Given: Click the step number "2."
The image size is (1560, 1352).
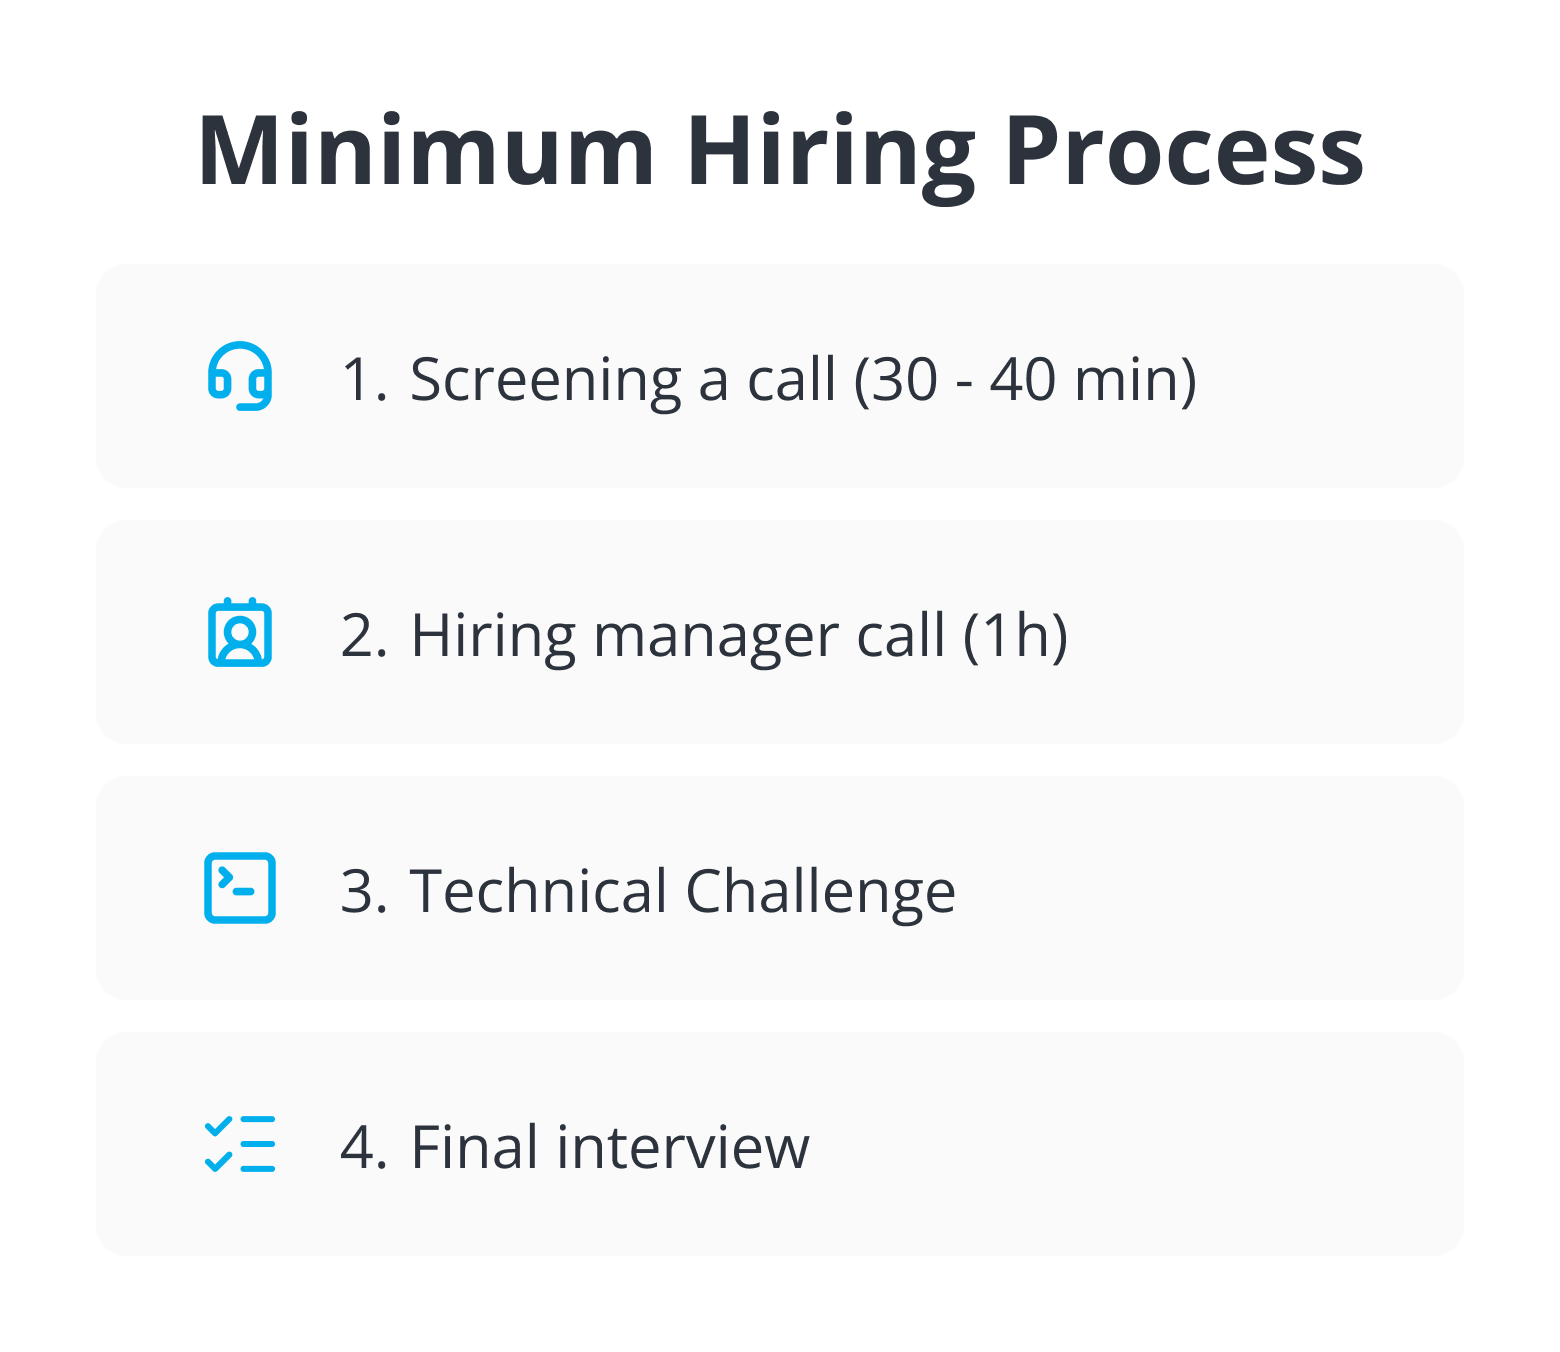Looking at the screenshot, I should [x=364, y=636].
